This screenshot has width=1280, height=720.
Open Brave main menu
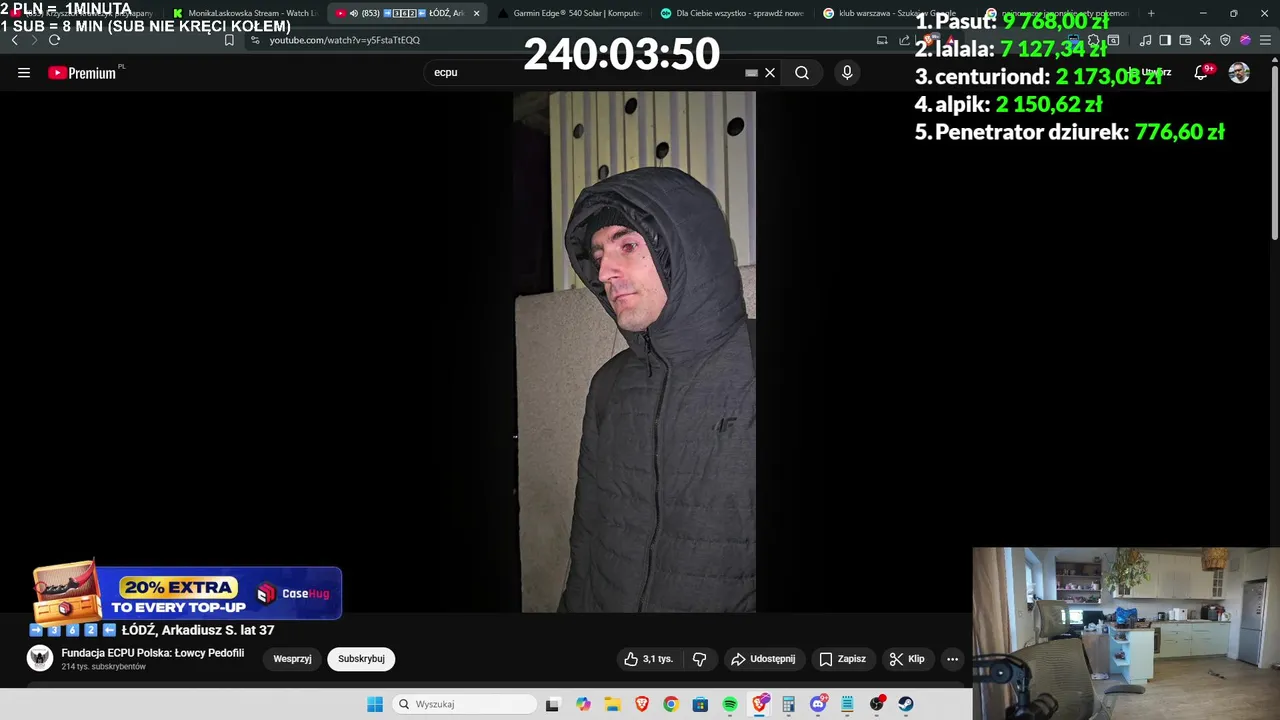[1265, 40]
